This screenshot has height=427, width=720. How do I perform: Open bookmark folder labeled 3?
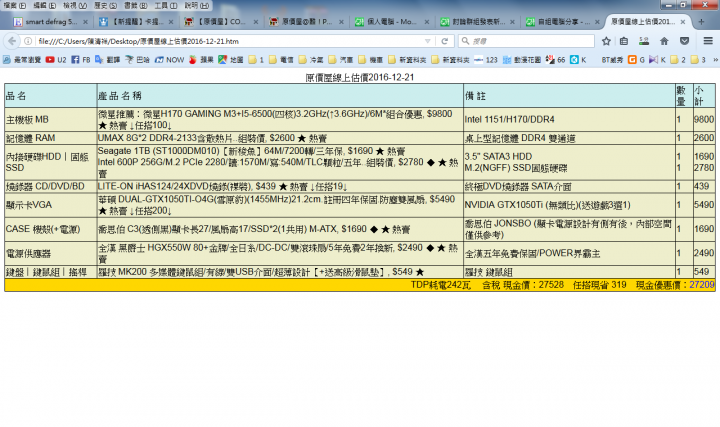pos(698,60)
